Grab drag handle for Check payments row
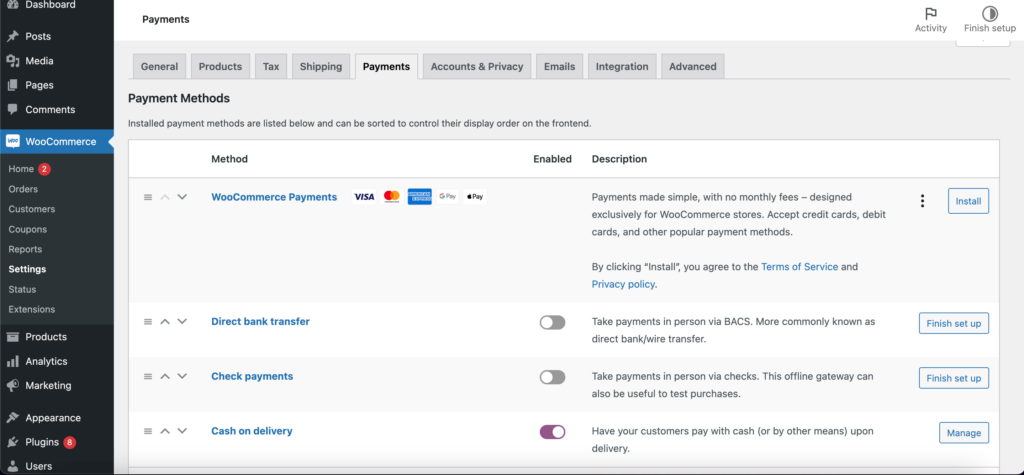Screen dimensions: 1024x475 [x=148, y=377]
